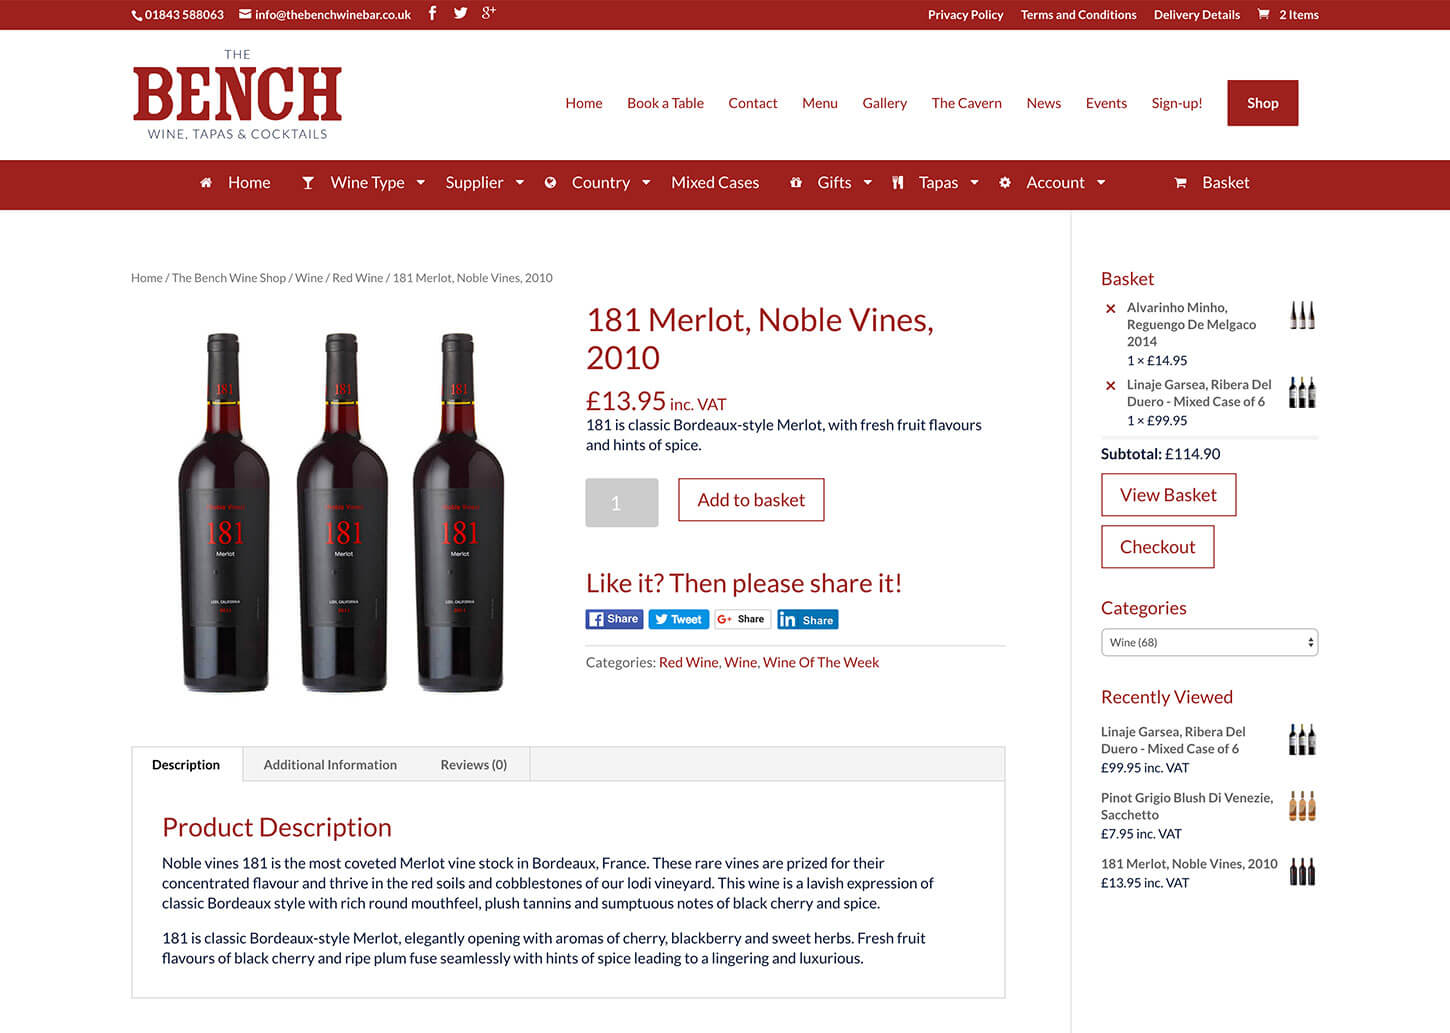Share product with Tweet button
The image size is (1450, 1033).
(679, 619)
